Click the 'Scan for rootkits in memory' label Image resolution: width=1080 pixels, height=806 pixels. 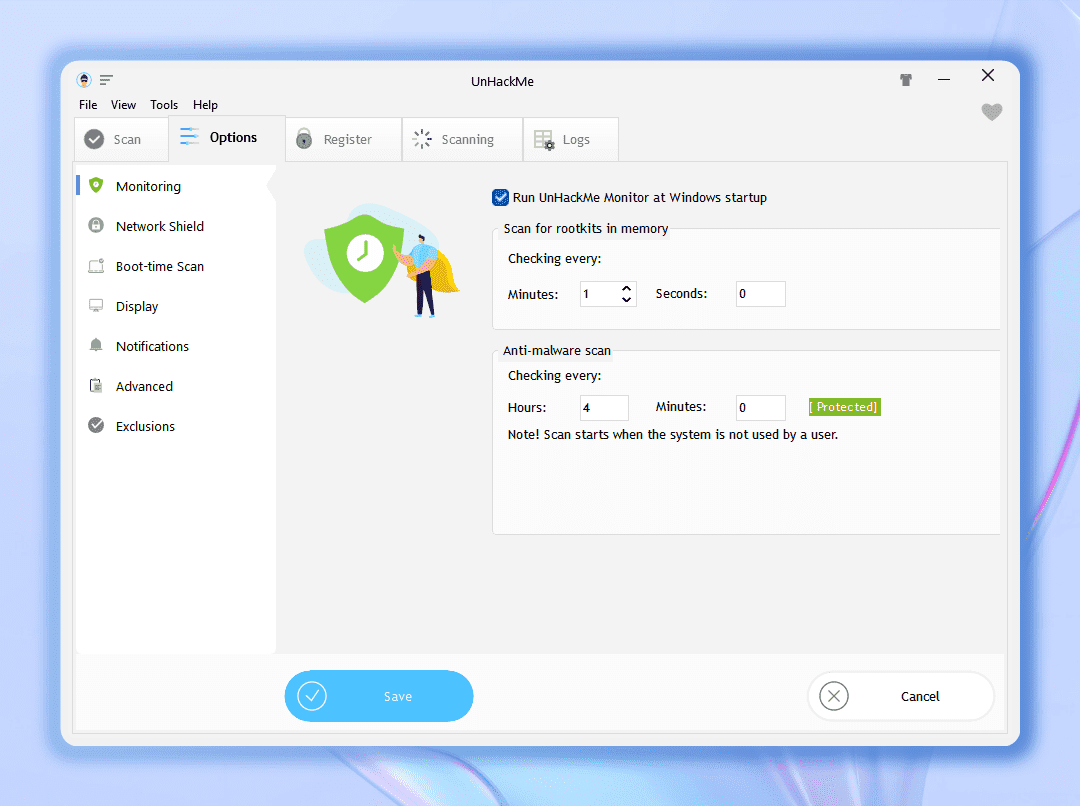[585, 228]
